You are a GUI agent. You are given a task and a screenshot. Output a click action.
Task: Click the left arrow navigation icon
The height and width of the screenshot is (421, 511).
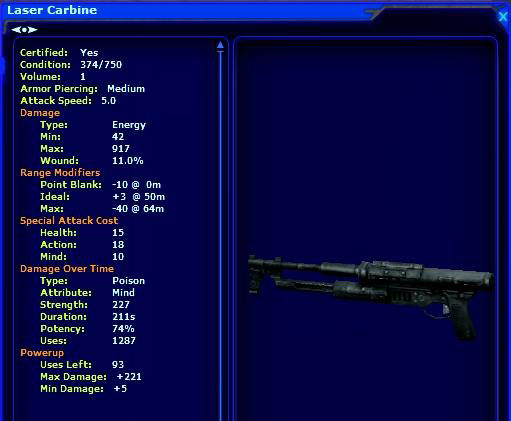click(16, 30)
